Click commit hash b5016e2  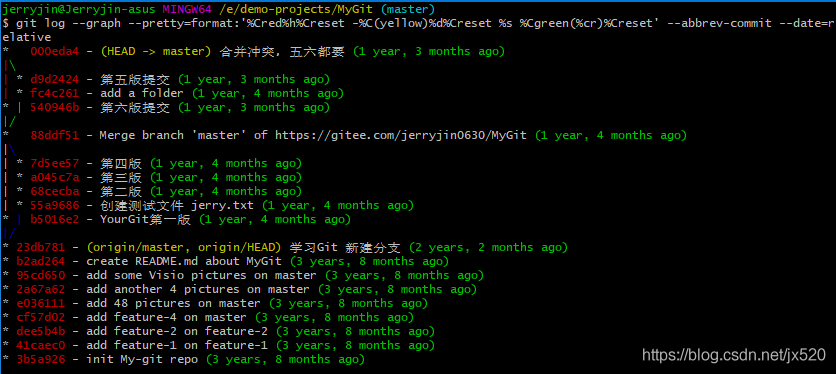[x=54, y=219]
